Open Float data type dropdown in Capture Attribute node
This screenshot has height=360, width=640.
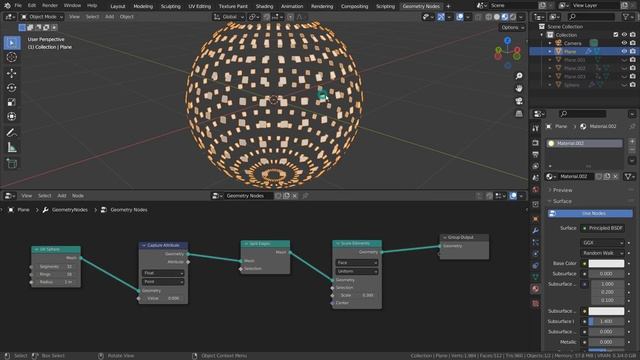pos(163,273)
